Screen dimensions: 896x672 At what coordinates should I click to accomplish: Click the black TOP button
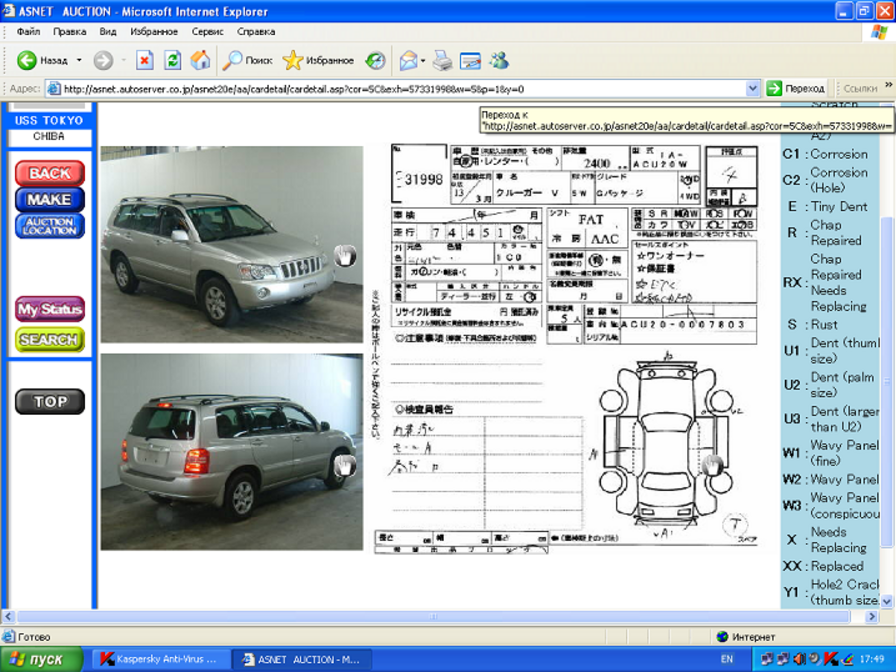click(50, 402)
